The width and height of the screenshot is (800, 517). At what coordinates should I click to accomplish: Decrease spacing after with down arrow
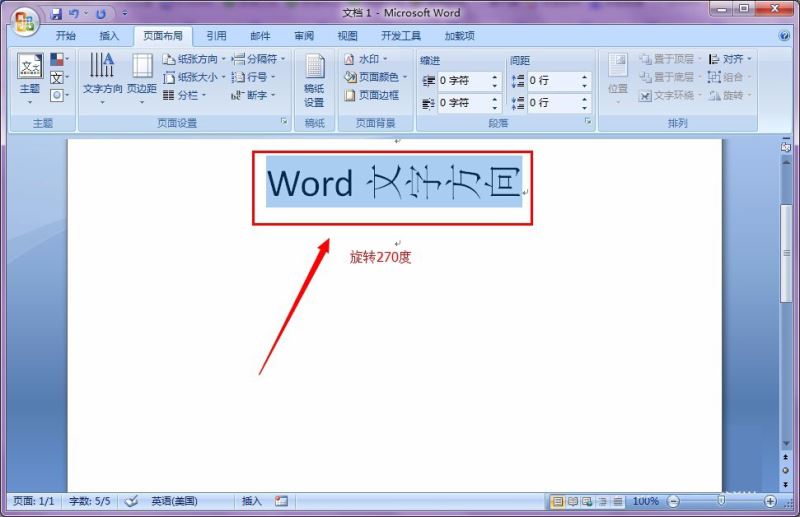click(585, 108)
